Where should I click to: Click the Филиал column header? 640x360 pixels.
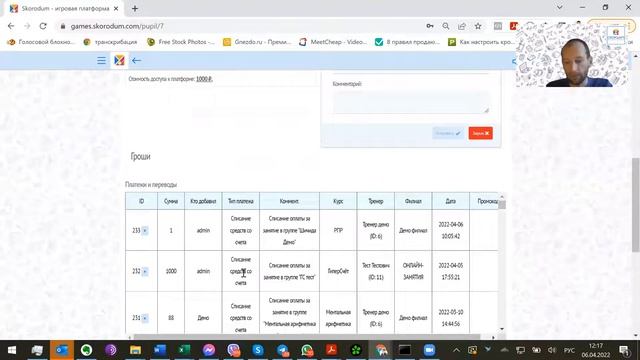(413, 201)
